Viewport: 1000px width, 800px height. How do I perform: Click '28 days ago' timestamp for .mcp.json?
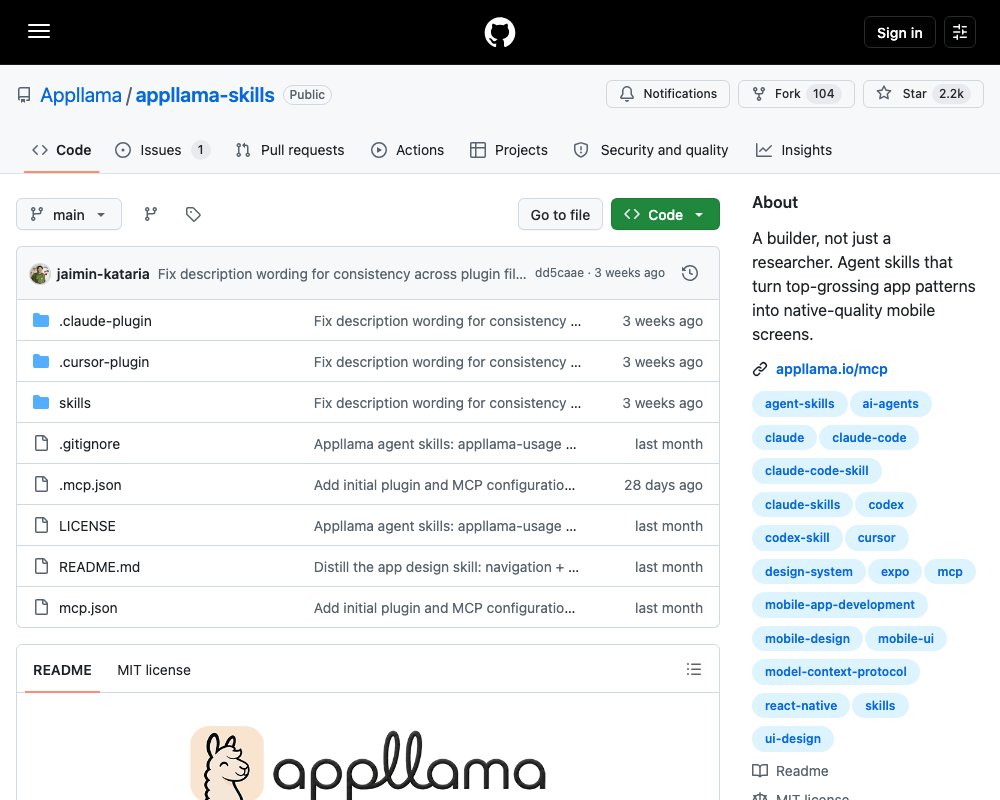pyautogui.click(x=663, y=485)
